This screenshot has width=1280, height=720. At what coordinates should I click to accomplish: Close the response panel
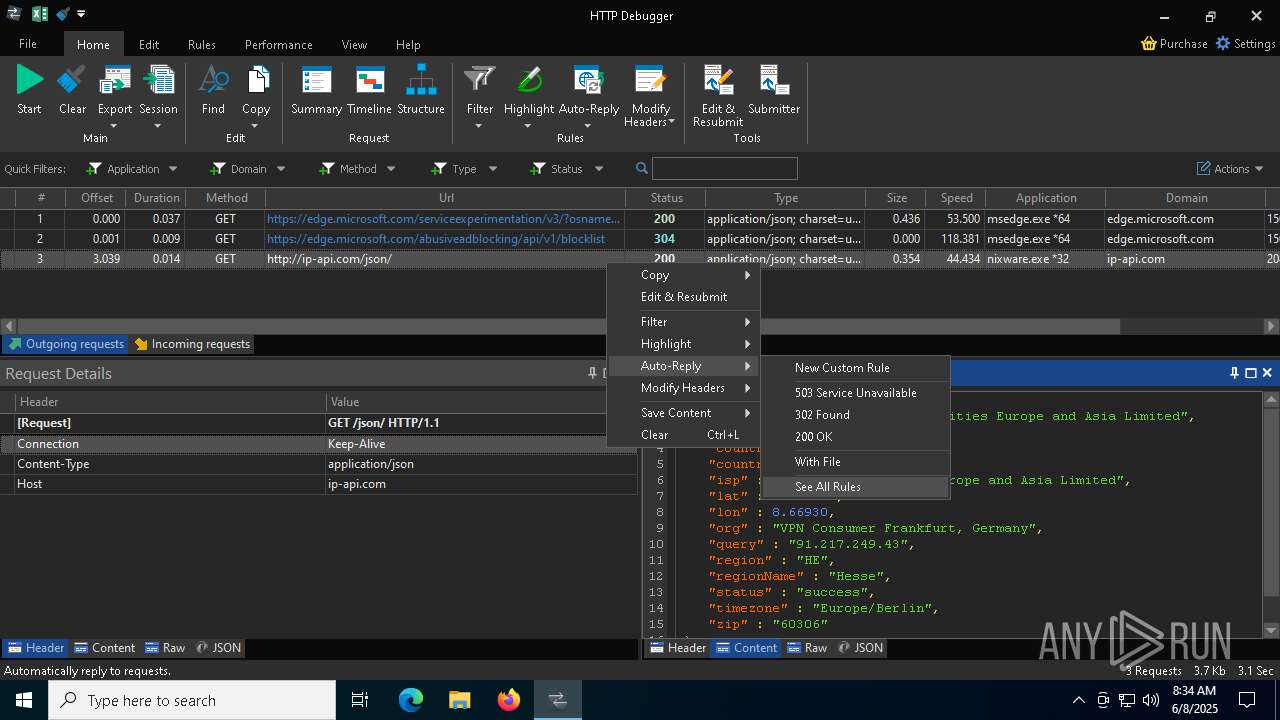(1267, 373)
